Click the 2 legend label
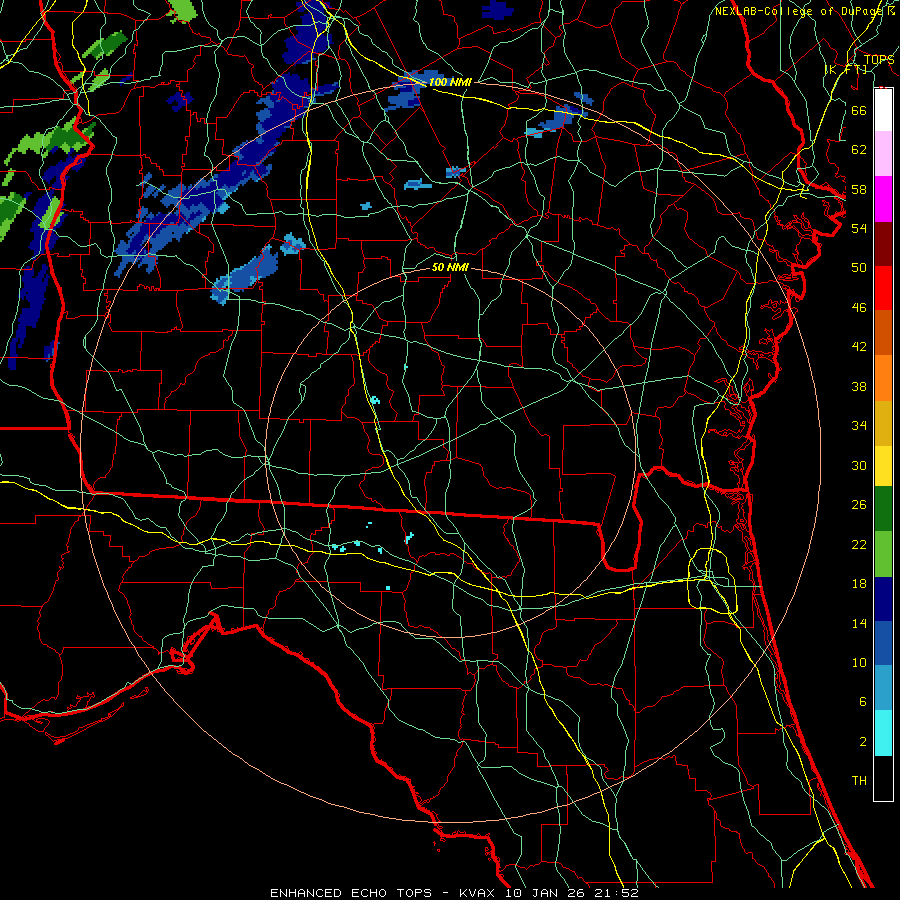 pyautogui.click(x=862, y=742)
